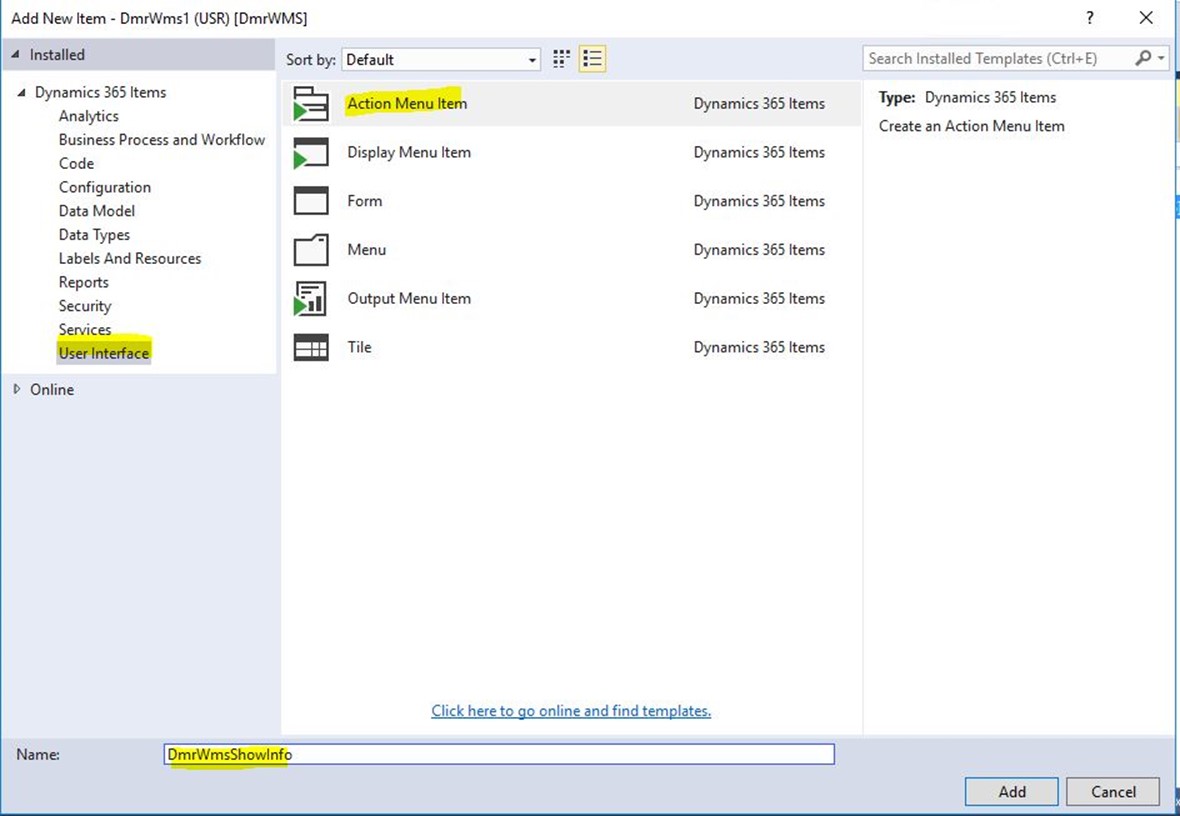Expand the Online section
1180x816 pixels.
pos(17,389)
